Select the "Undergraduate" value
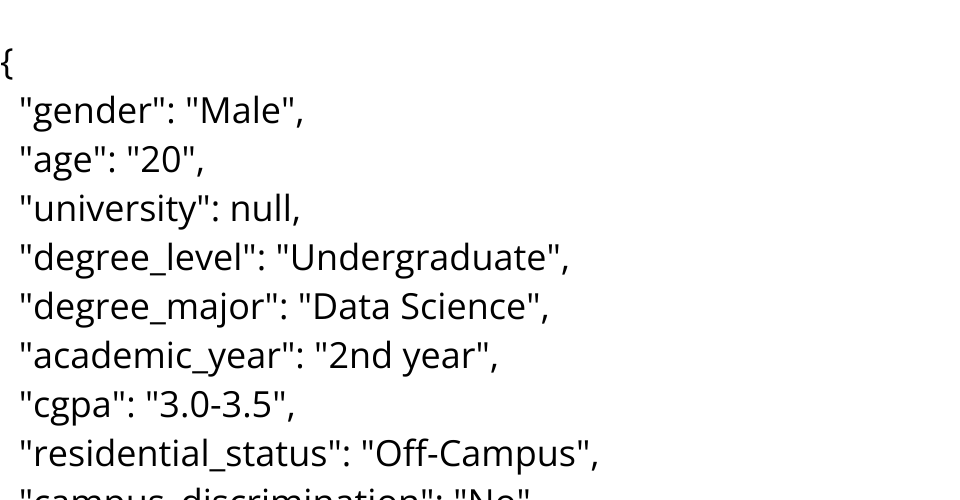The height and width of the screenshot is (500, 960). pyautogui.click(x=422, y=258)
